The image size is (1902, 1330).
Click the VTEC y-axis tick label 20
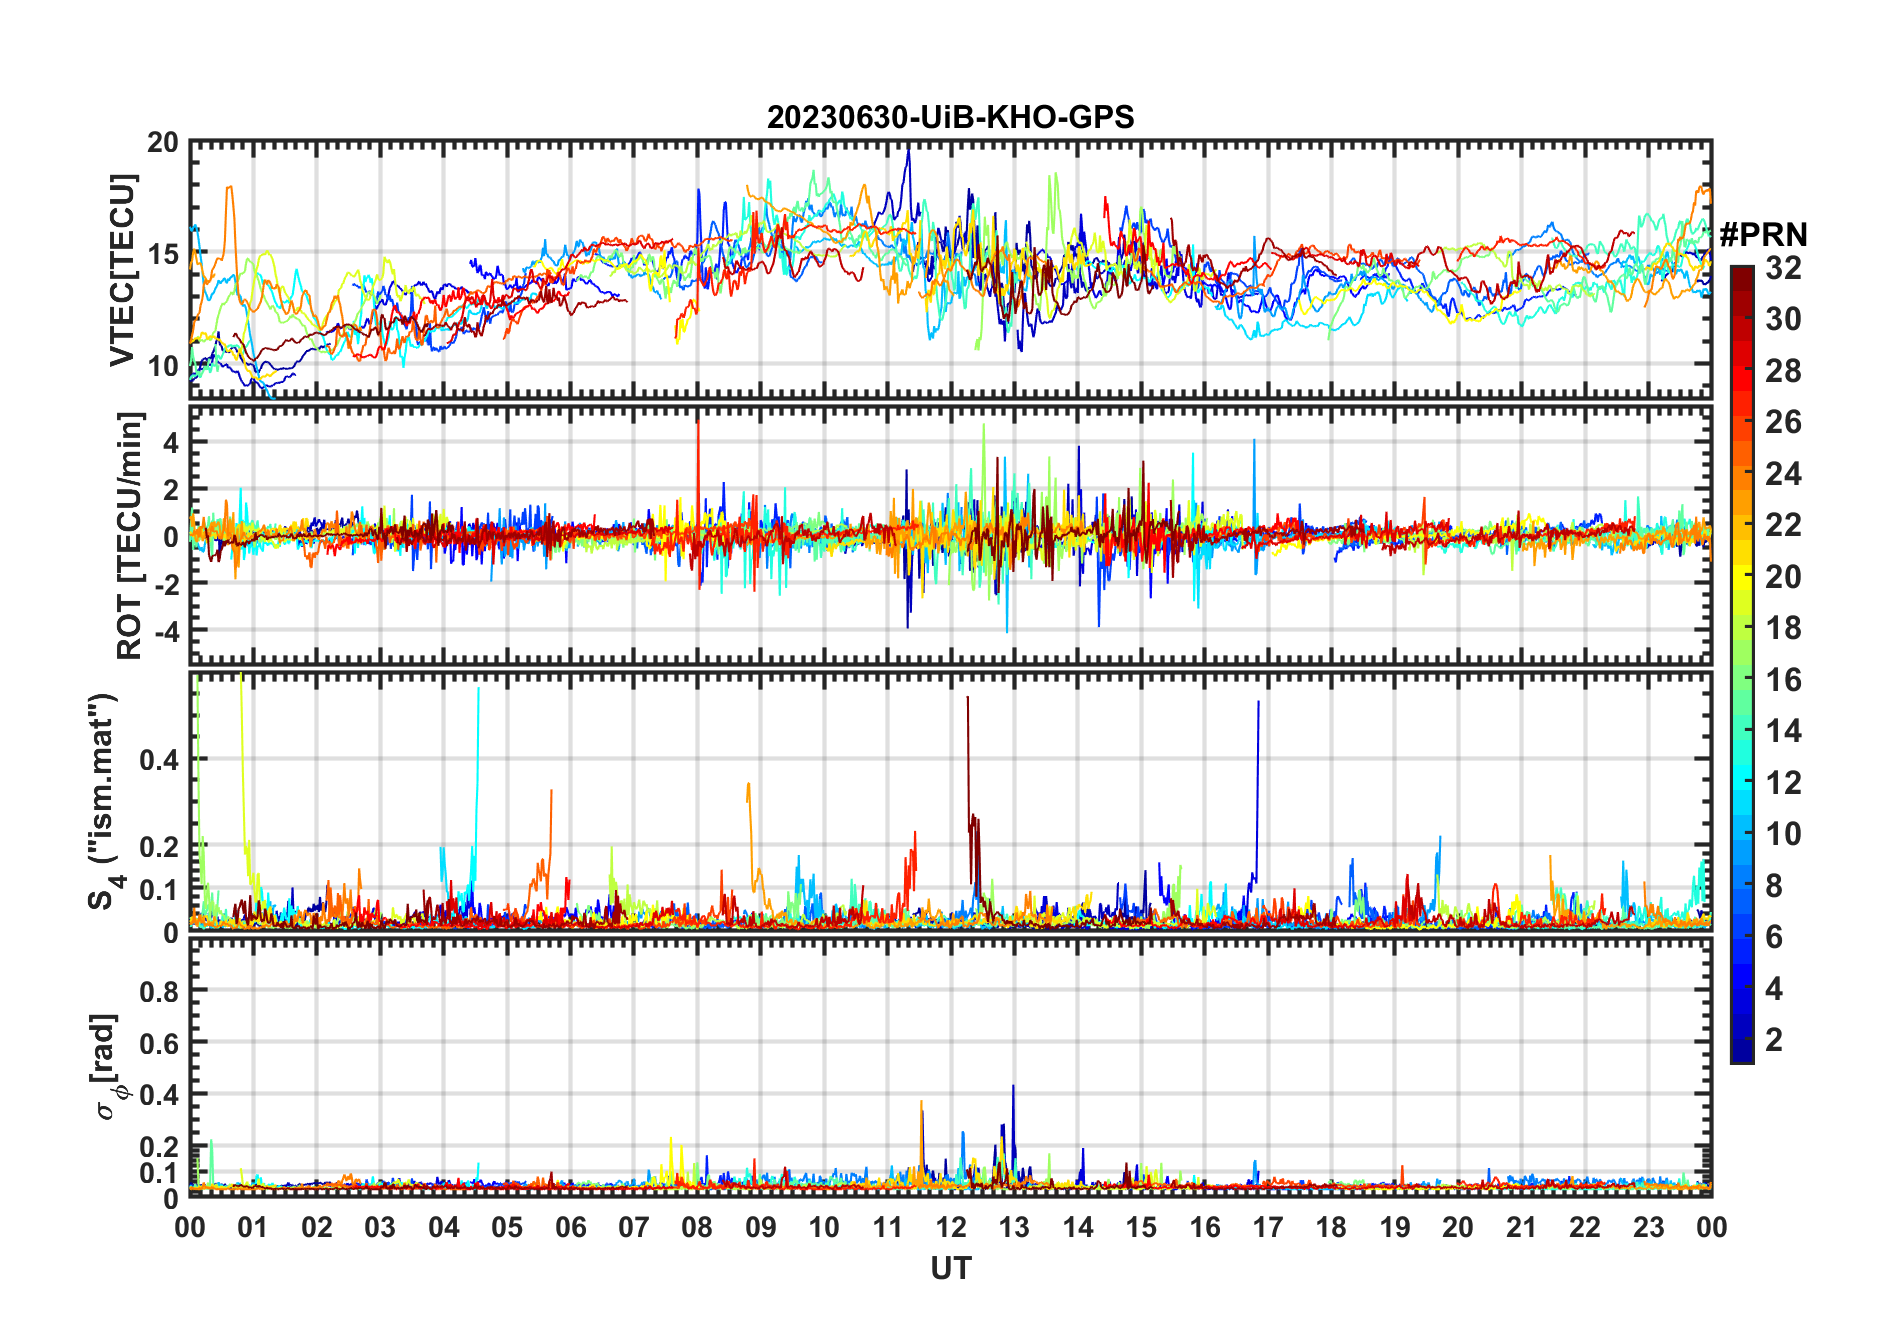click(x=163, y=143)
